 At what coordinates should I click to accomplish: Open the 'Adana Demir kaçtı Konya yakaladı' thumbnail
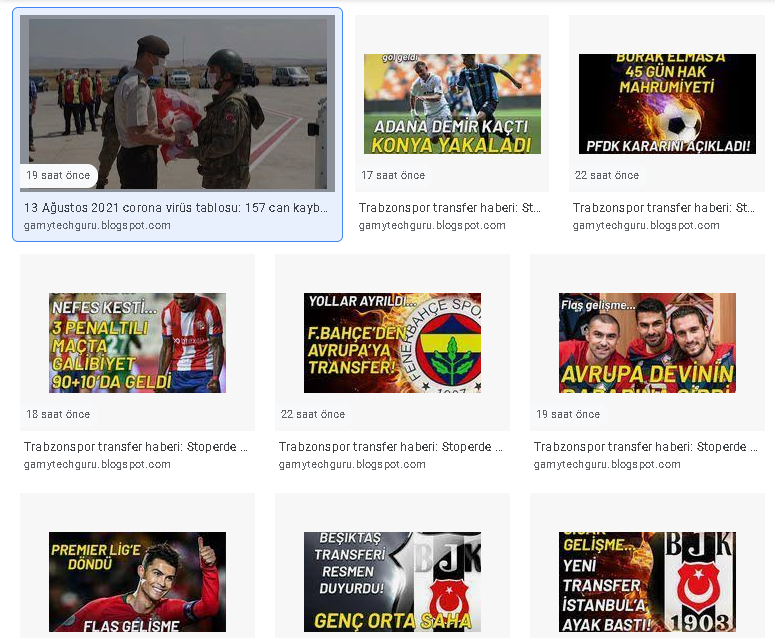(x=452, y=104)
